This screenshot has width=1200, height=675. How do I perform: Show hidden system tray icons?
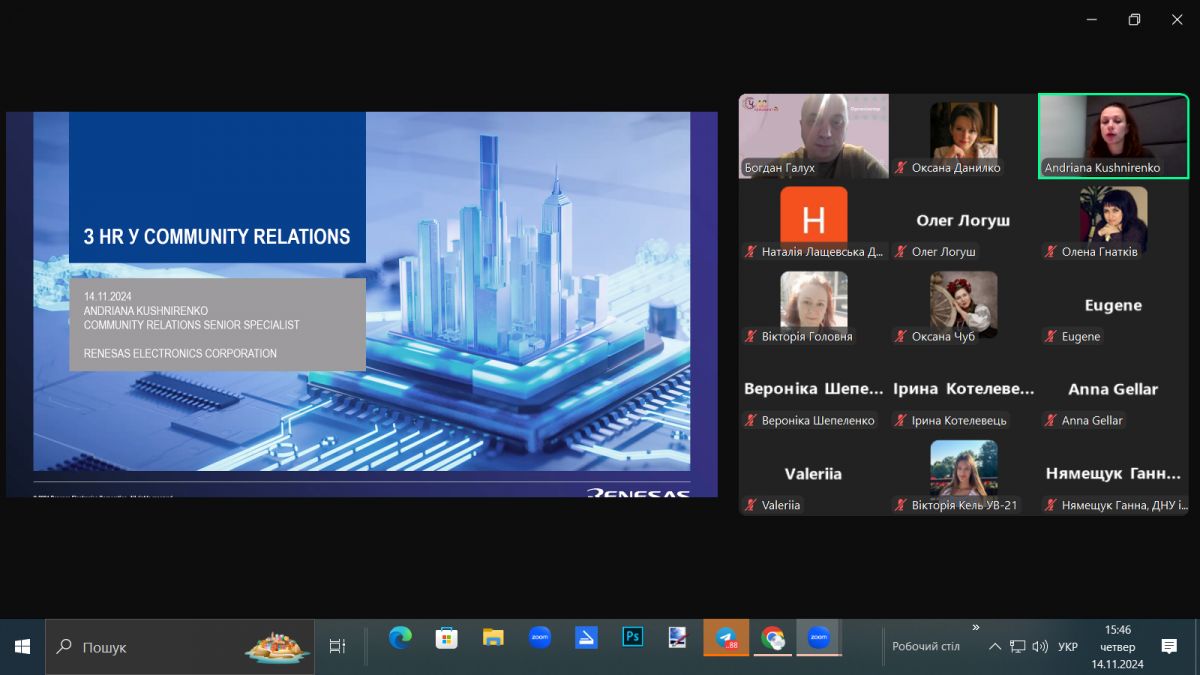[995, 647]
